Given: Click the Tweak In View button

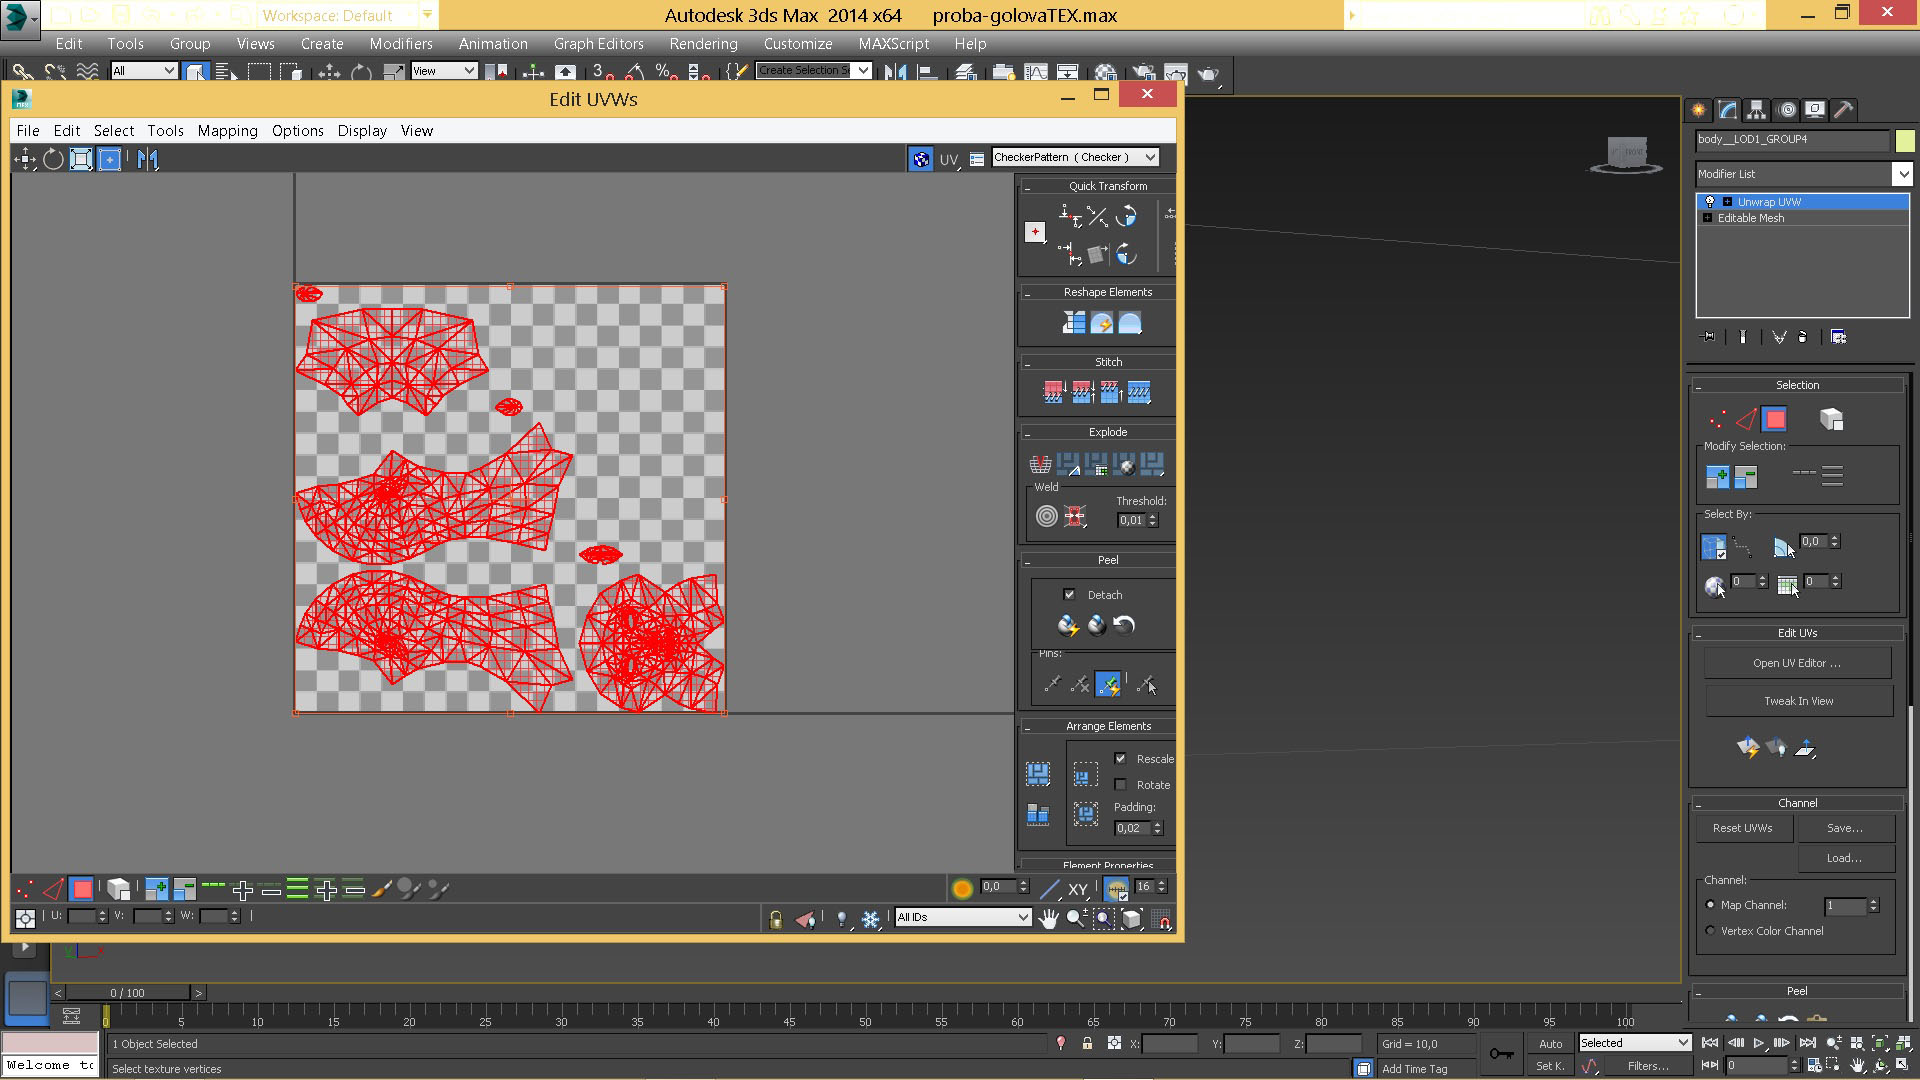Looking at the screenshot, I should tap(1798, 701).
